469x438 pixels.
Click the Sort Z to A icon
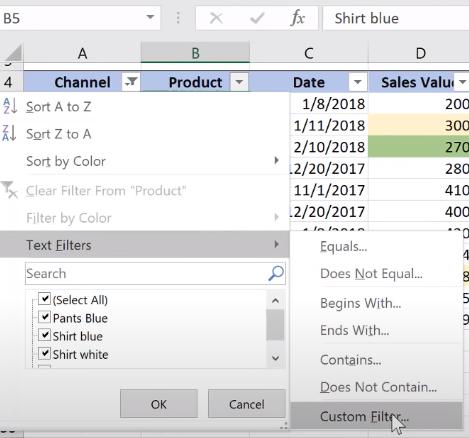pyautogui.click(x=9, y=133)
